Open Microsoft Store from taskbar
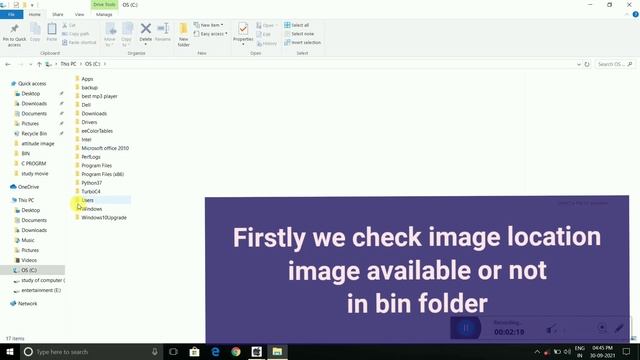The height and width of the screenshot is (360, 640). 194,351
